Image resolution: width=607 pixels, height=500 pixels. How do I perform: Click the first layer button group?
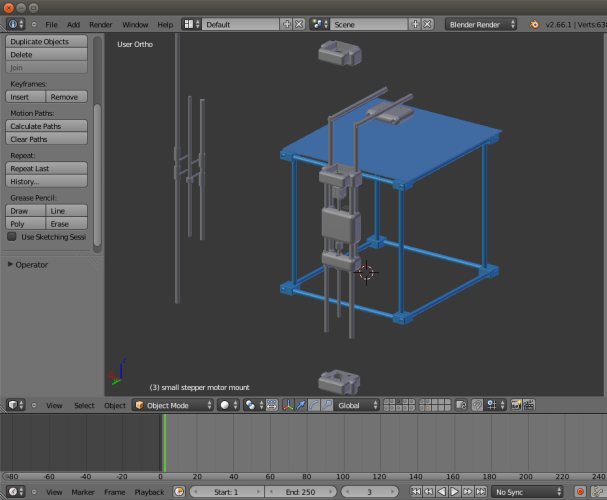point(399,405)
